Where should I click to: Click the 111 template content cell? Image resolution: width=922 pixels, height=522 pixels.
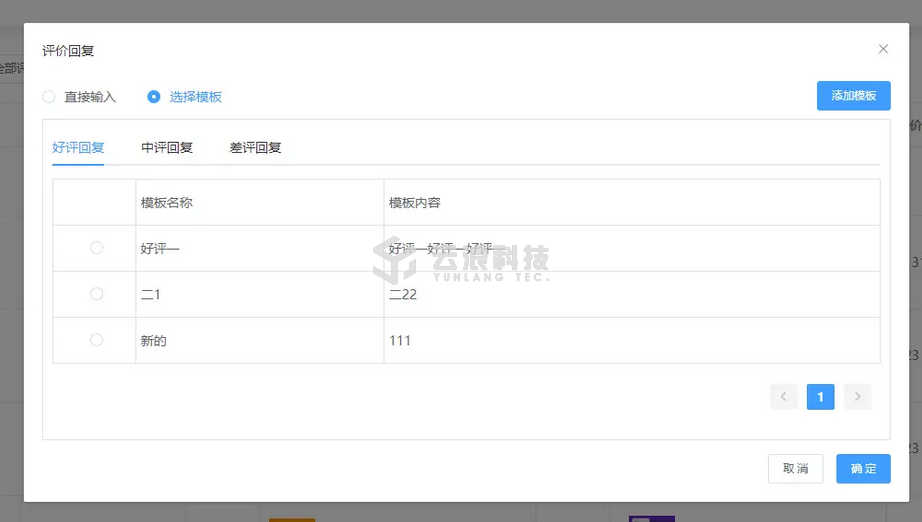(400, 341)
